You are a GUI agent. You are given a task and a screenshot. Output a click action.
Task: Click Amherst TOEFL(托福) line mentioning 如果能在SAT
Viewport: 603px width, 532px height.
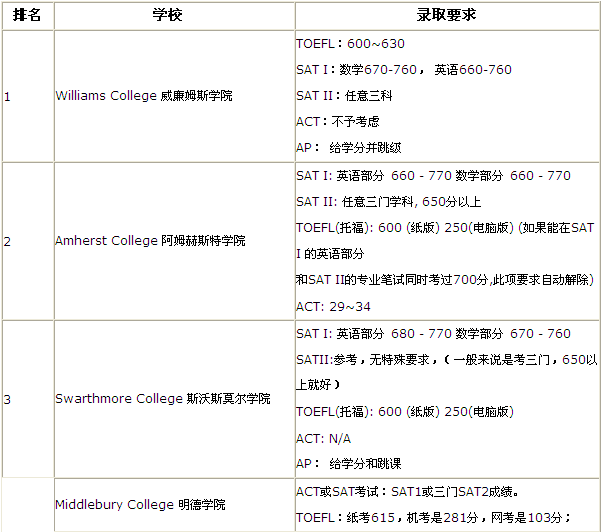[x=445, y=228]
